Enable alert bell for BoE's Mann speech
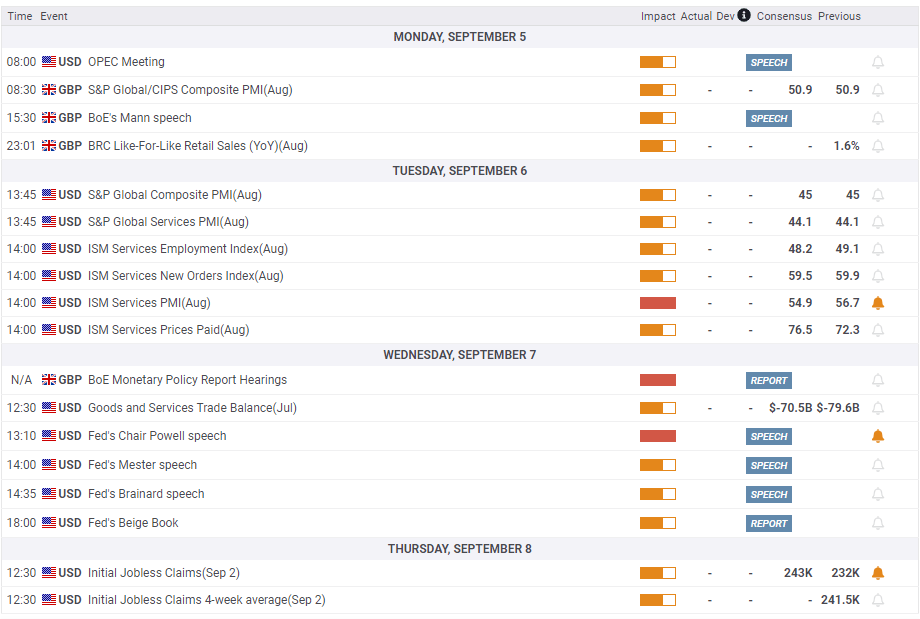The height and width of the screenshot is (619, 920). coord(878,118)
